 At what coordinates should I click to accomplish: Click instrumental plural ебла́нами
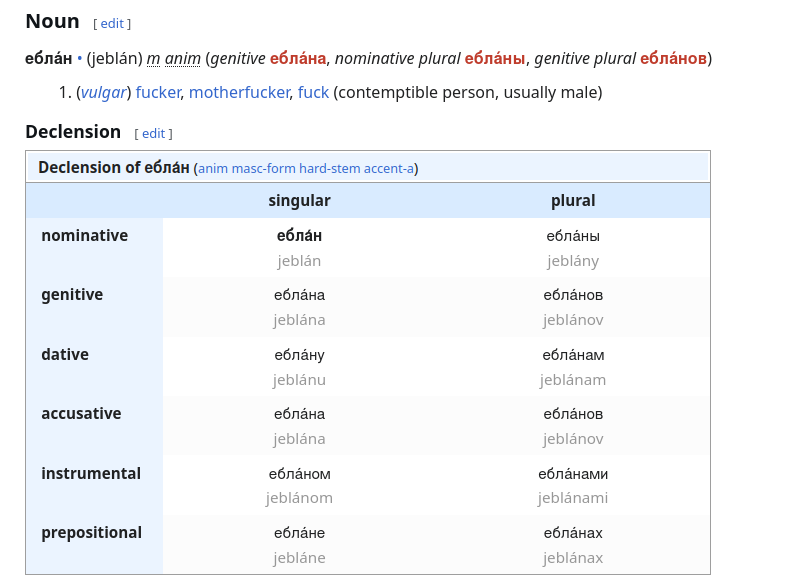point(573,474)
